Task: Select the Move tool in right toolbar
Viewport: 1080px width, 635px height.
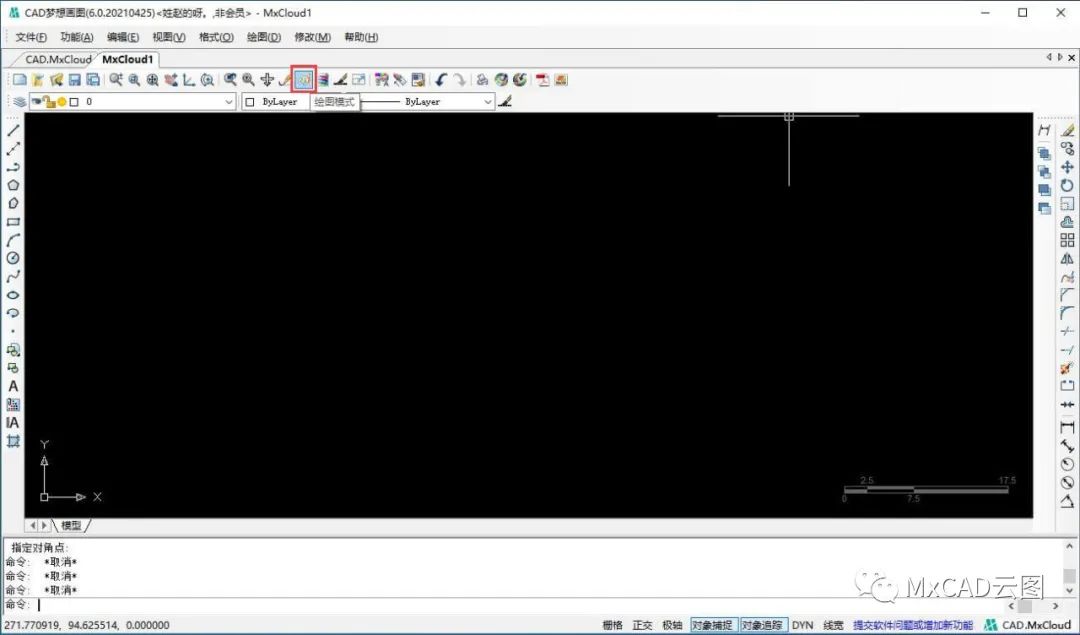Action: coord(1067,167)
